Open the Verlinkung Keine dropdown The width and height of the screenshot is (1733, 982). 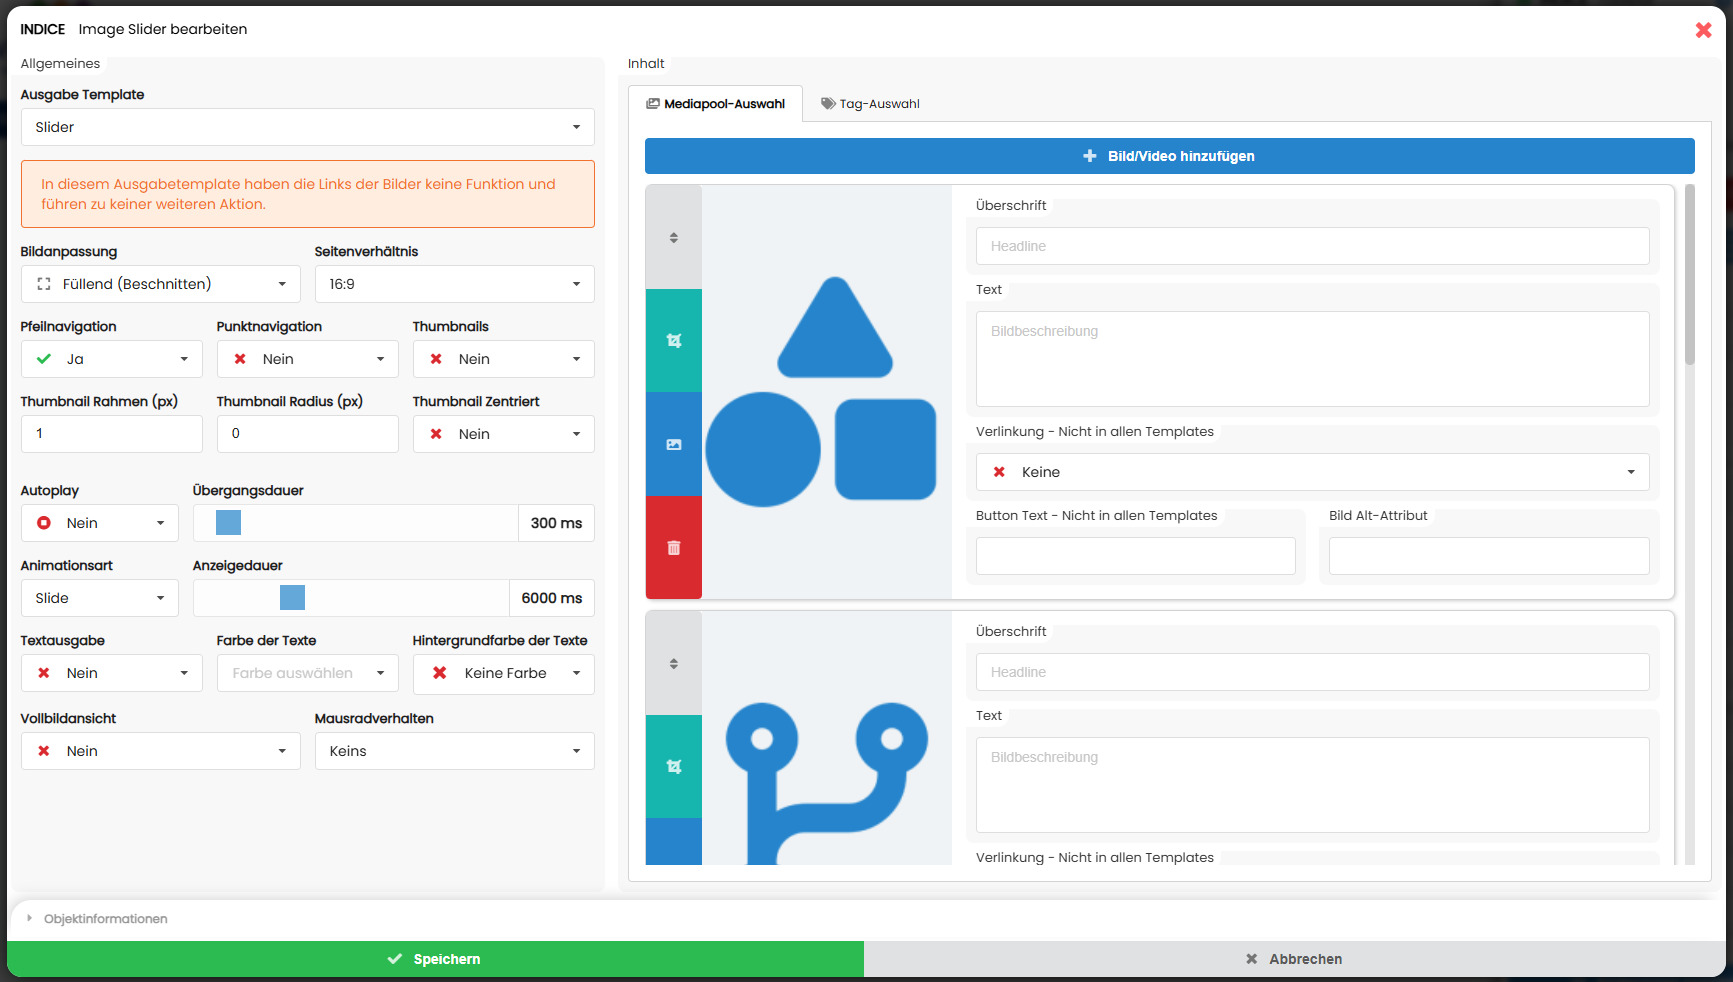click(1312, 472)
